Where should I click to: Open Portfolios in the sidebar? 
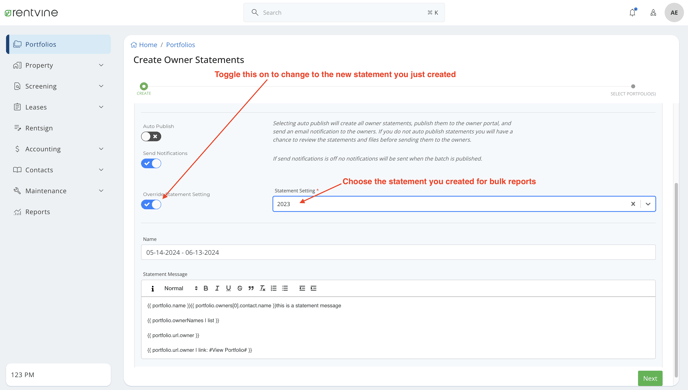click(58, 44)
